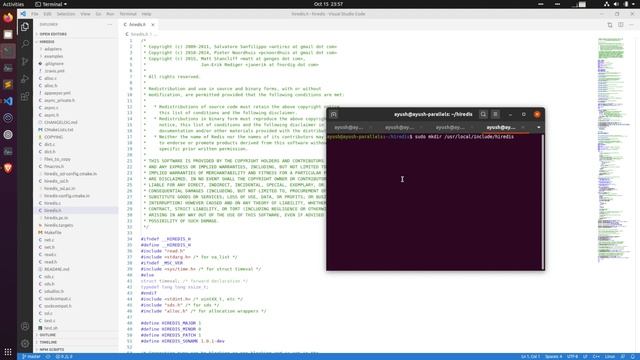
Task: Open the Run and Debug view
Action: (x=25, y=79)
